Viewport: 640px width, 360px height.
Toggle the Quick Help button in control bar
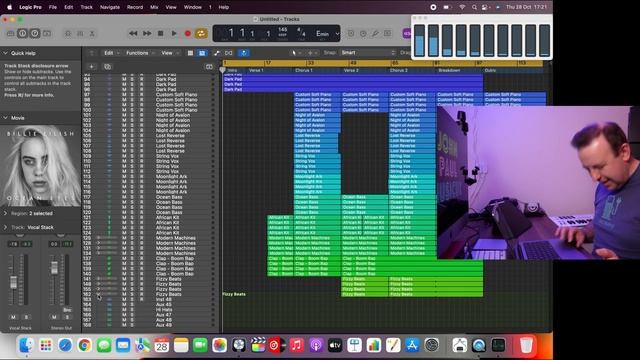tap(35, 33)
